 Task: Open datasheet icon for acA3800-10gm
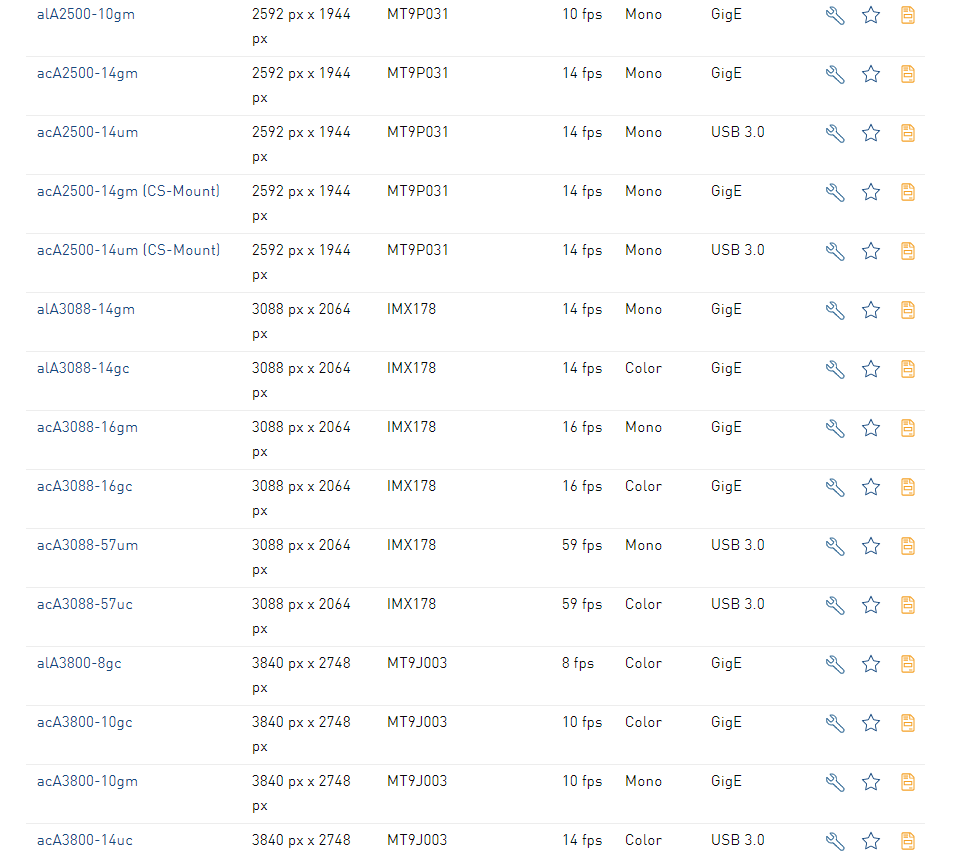pyautogui.click(x=908, y=782)
